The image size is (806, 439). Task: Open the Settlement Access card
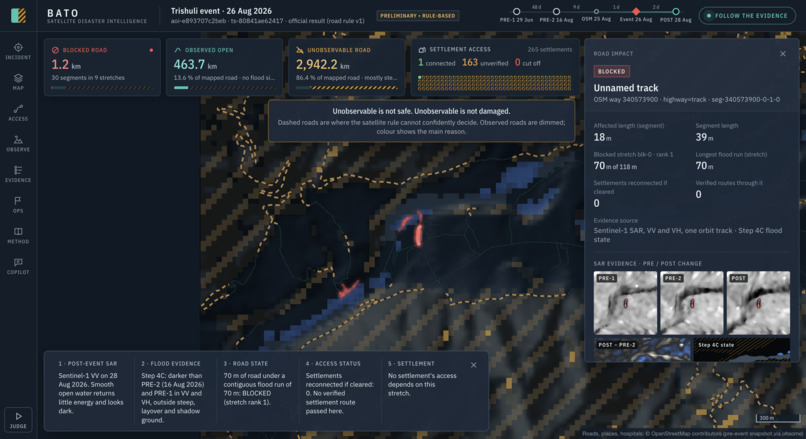[495, 67]
